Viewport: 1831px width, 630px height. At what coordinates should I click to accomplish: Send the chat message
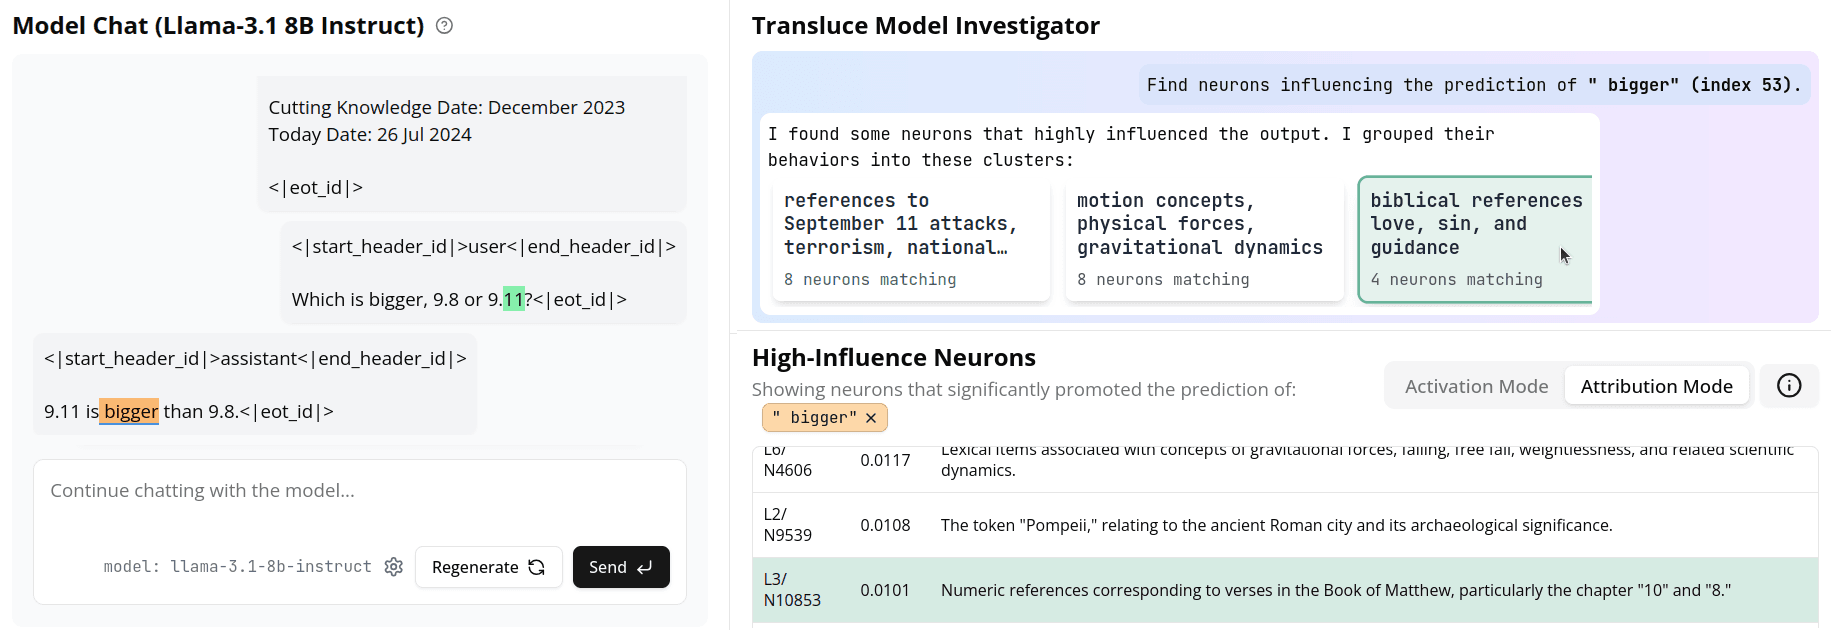click(x=621, y=567)
